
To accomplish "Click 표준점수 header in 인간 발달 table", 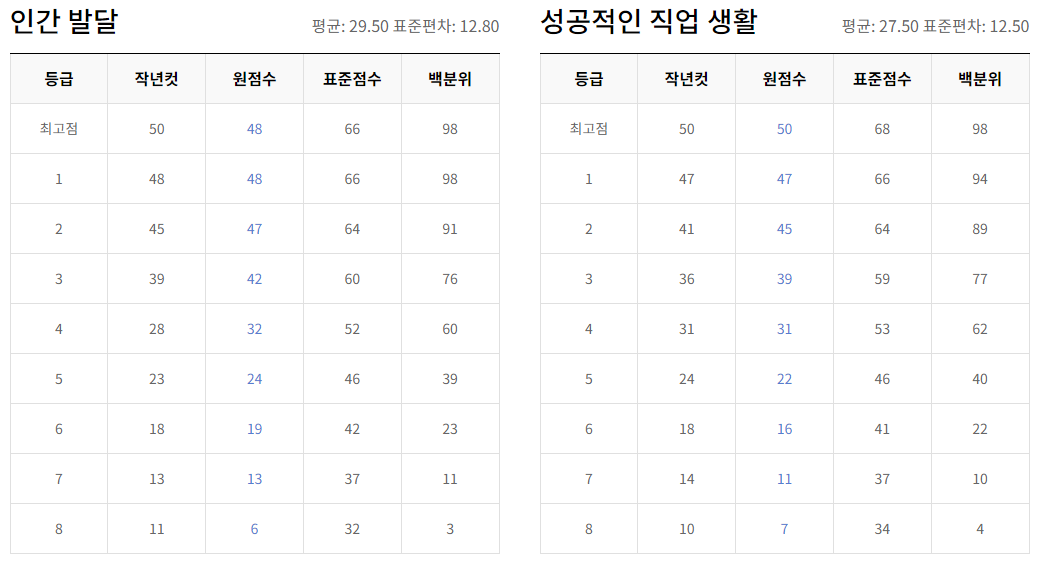I will click(x=352, y=79).
